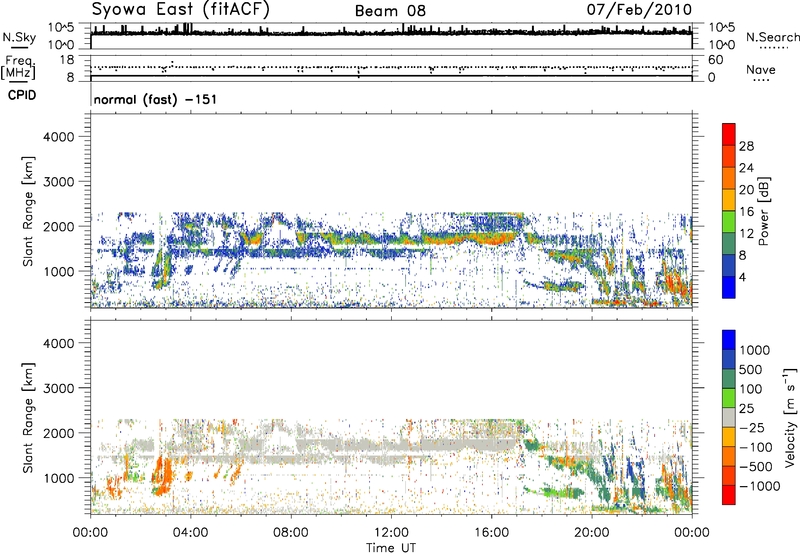Image resolution: width=800 pixels, height=554 pixels.
Task: Click the final "00:00" label ending the time axis
Action: click(691, 533)
